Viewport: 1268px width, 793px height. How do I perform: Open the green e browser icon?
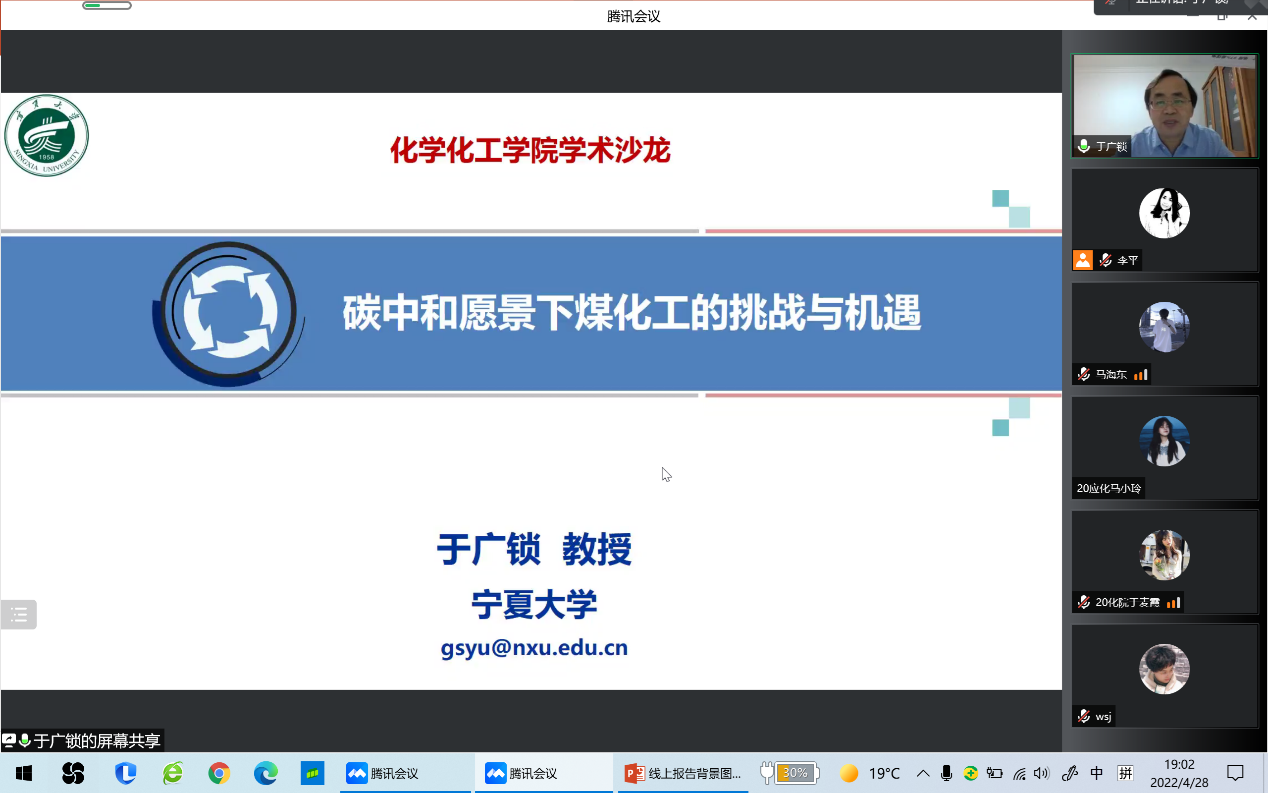point(173,773)
